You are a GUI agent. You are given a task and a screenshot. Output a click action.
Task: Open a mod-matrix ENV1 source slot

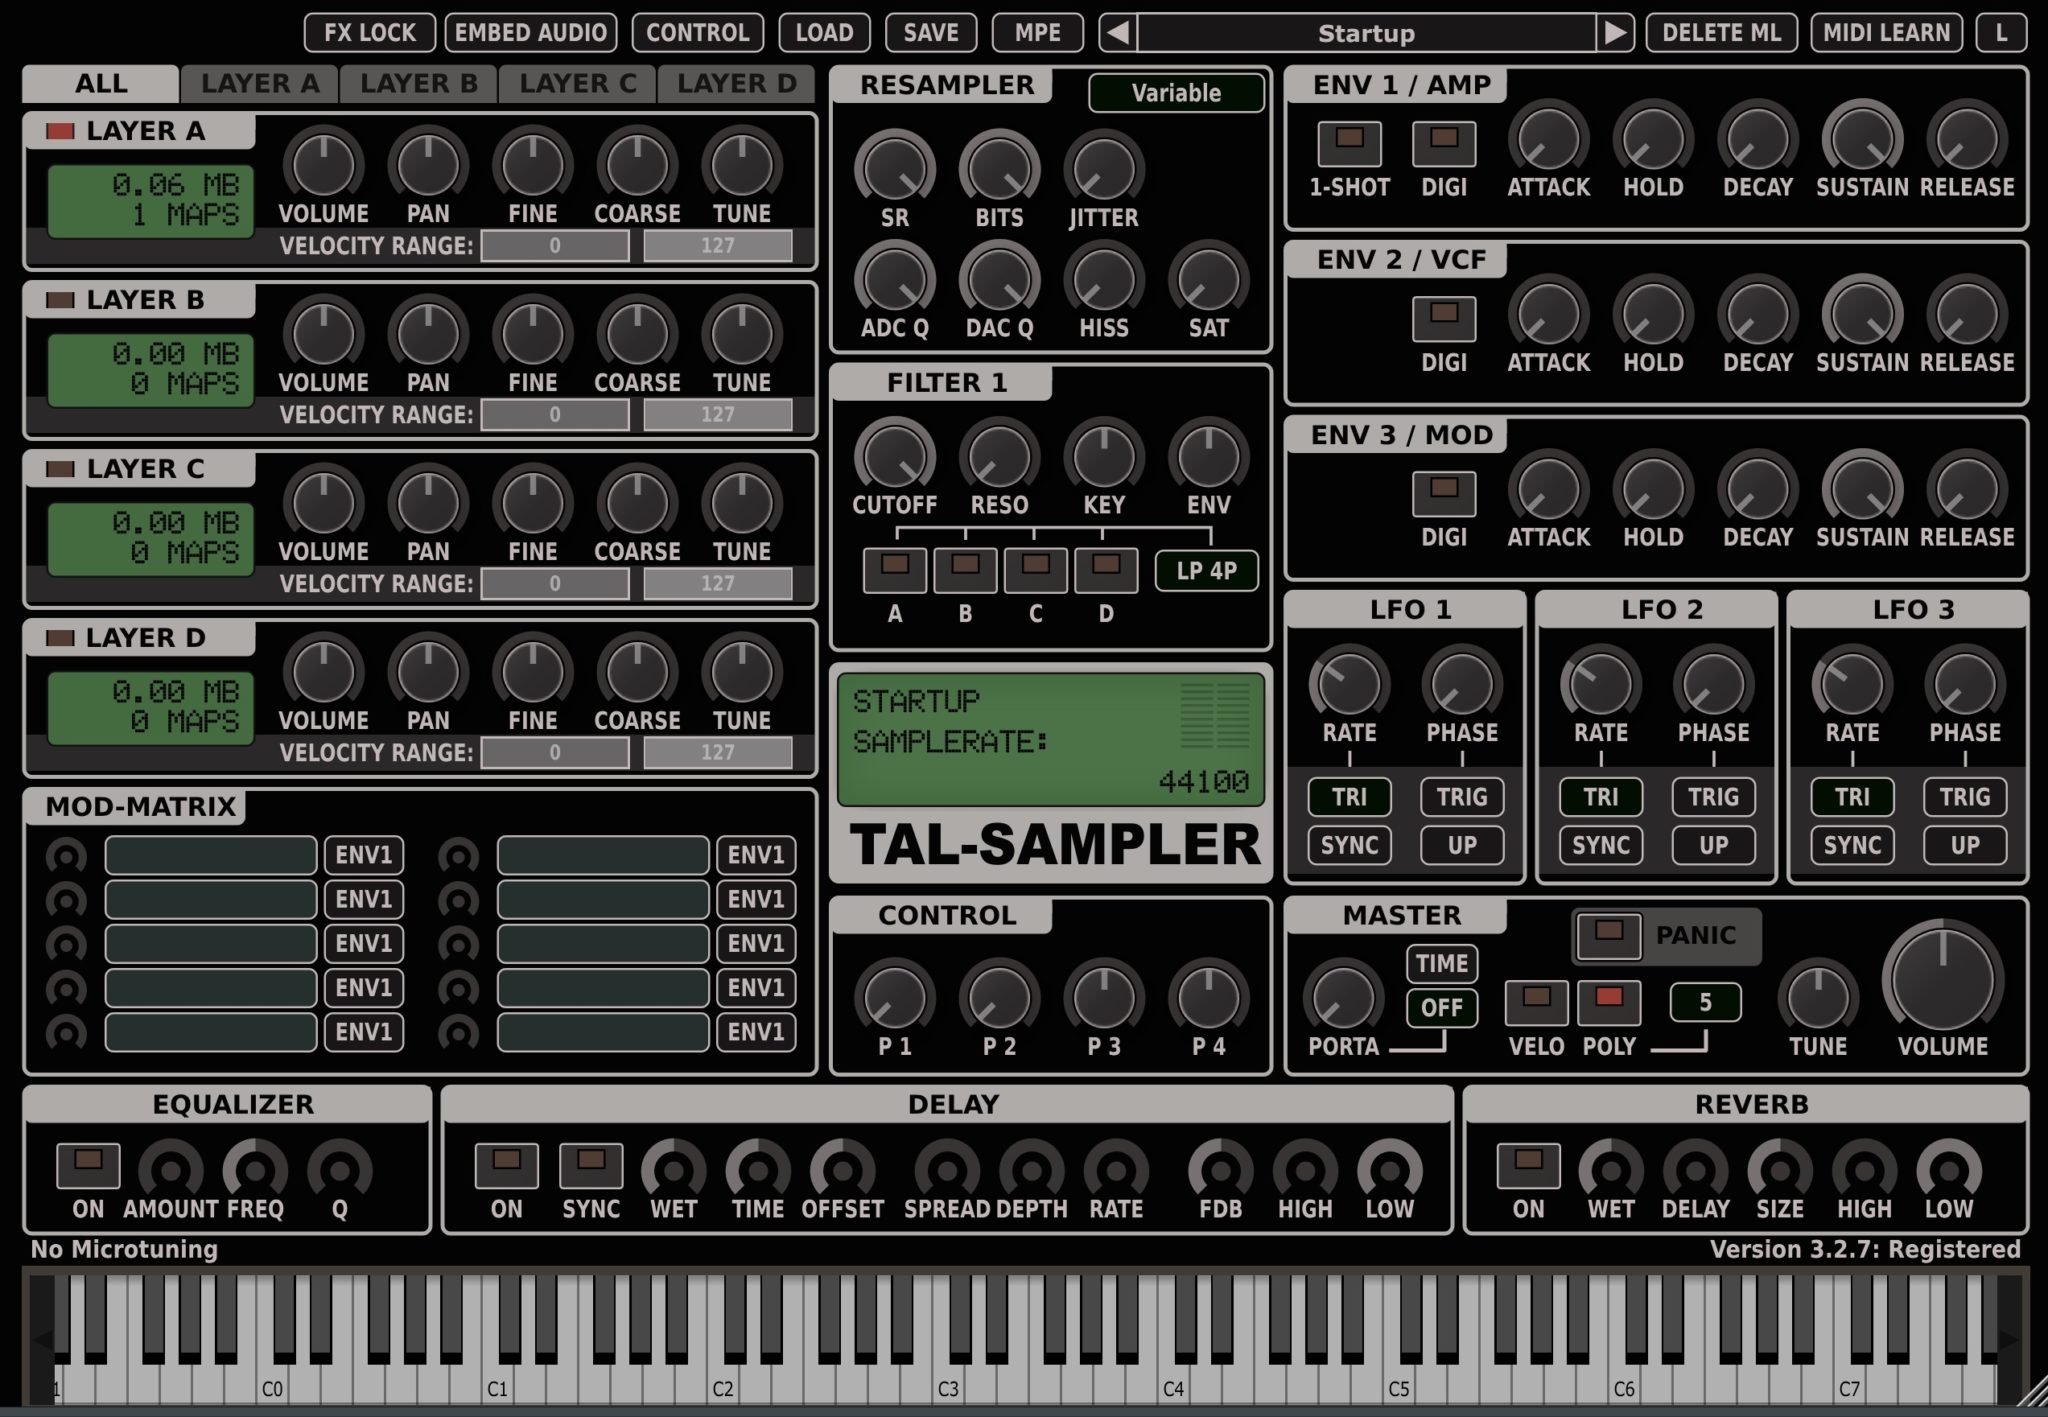coord(365,855)
